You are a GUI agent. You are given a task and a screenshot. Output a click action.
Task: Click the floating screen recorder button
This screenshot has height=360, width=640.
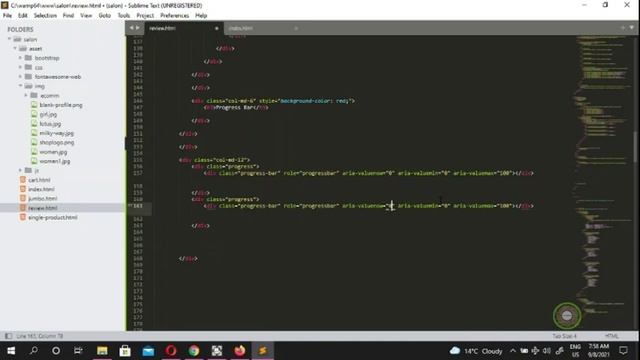pyautogui.click(x=567, y=316)
